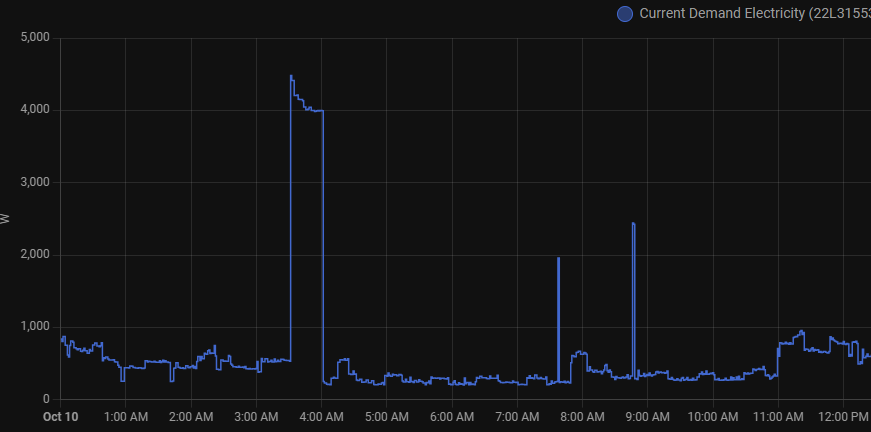
Task: Click the top of the 4,500 W peak
Action: pyautogui.click(x=291, y=77)
